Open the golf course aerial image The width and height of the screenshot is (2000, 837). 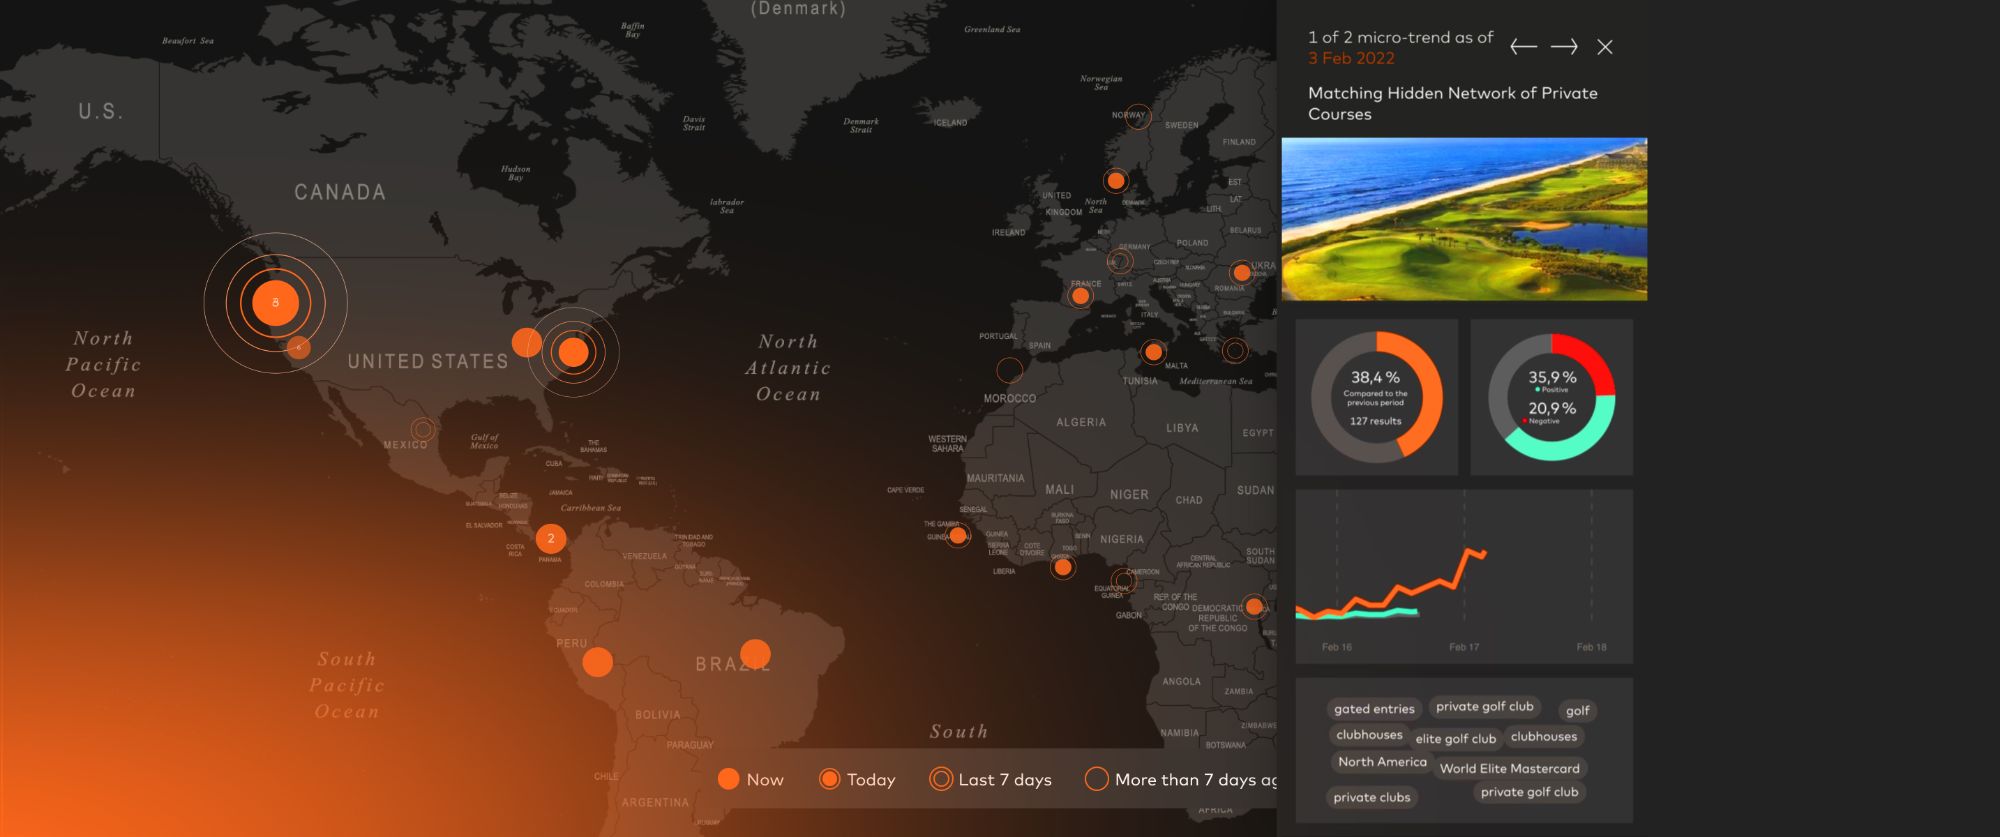click(x=1464, y=219)
